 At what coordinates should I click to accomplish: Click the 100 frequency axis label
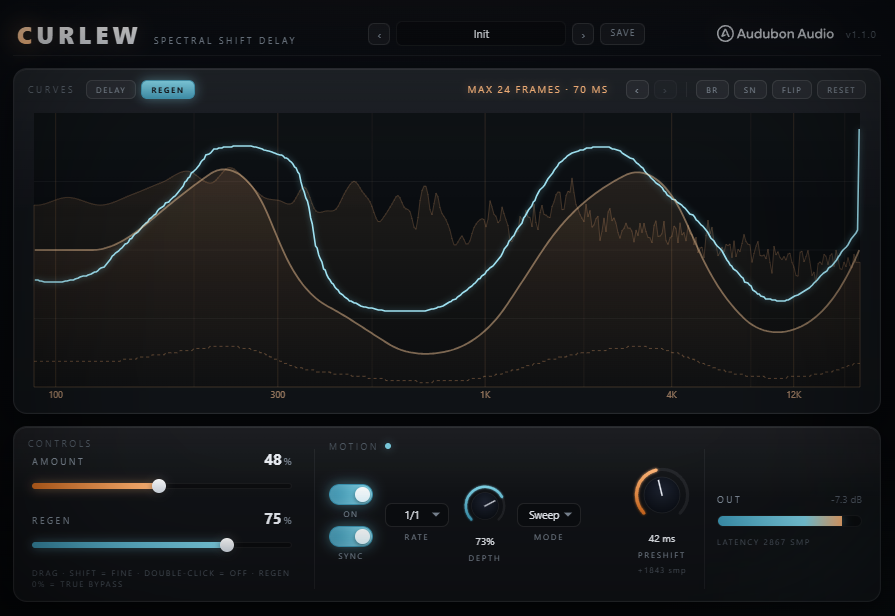tap(56, 394)
